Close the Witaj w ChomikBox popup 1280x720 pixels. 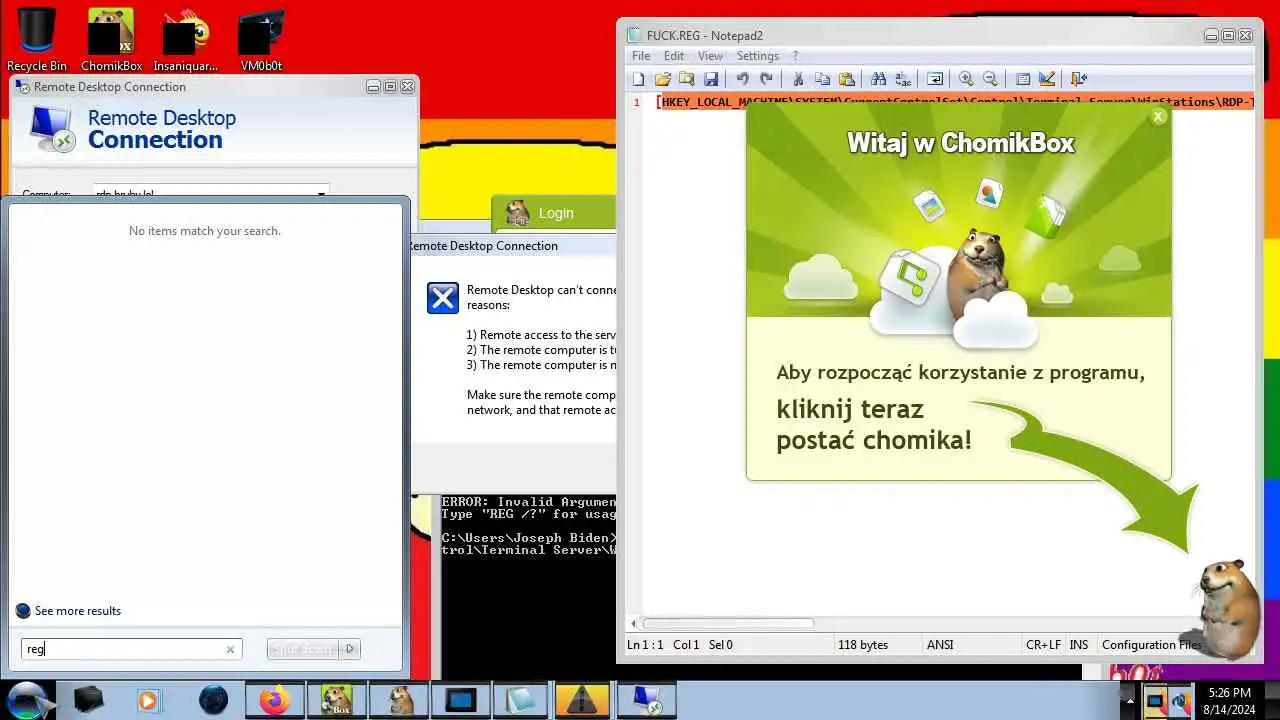click(x=1158, y=117)
